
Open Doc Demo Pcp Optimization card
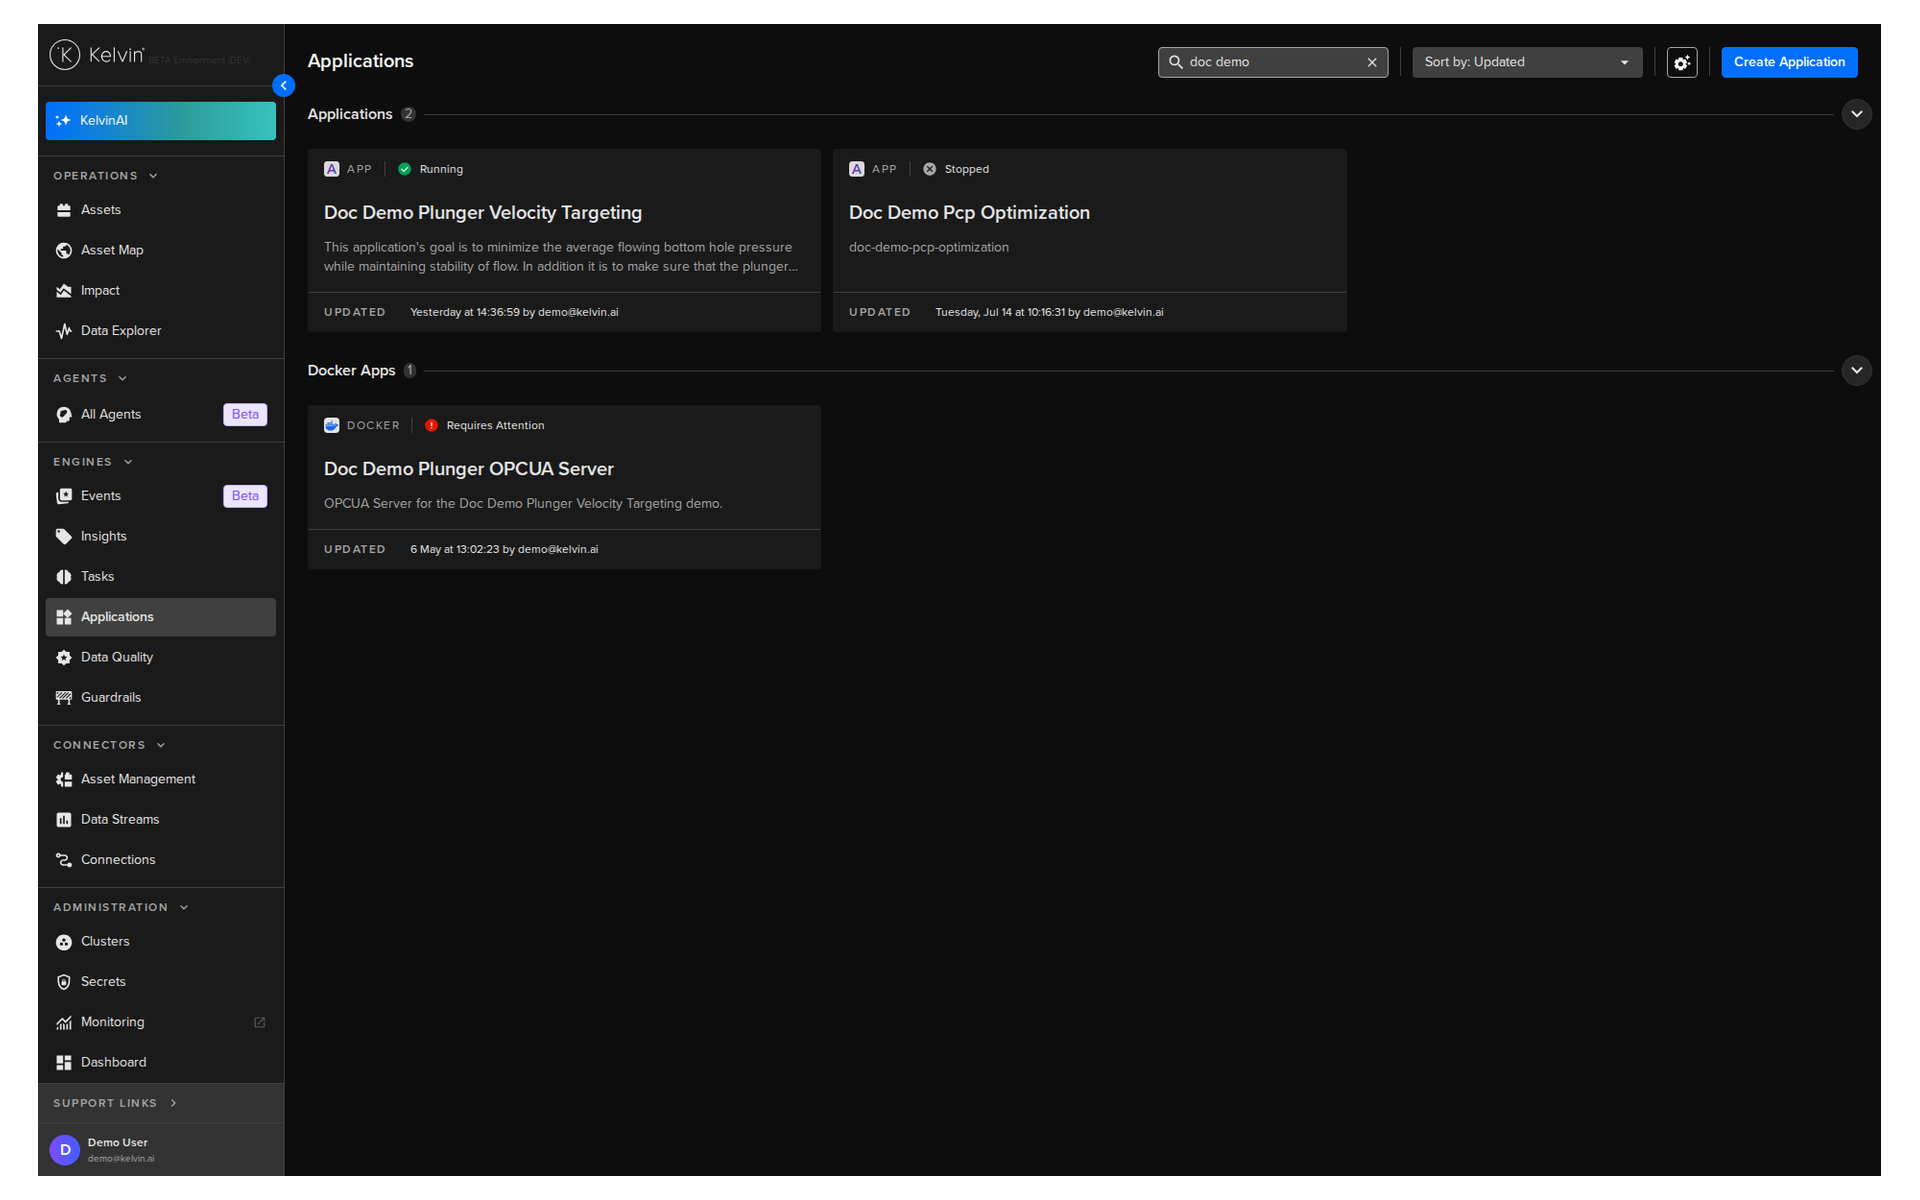coord(1089,241)
